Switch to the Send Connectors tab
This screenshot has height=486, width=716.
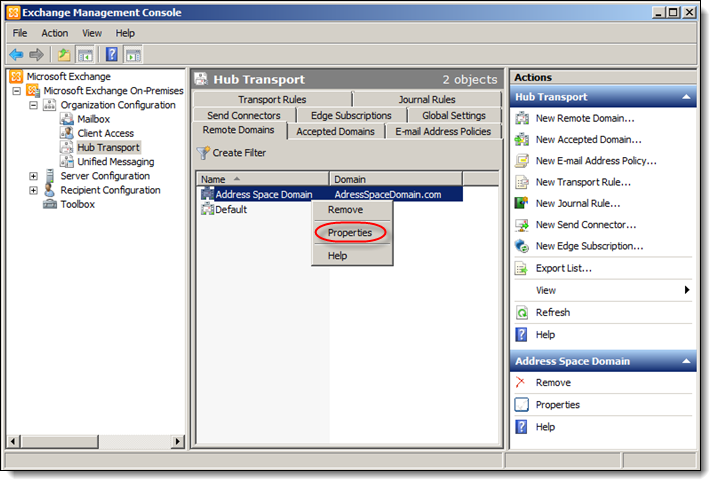[244, 116]
